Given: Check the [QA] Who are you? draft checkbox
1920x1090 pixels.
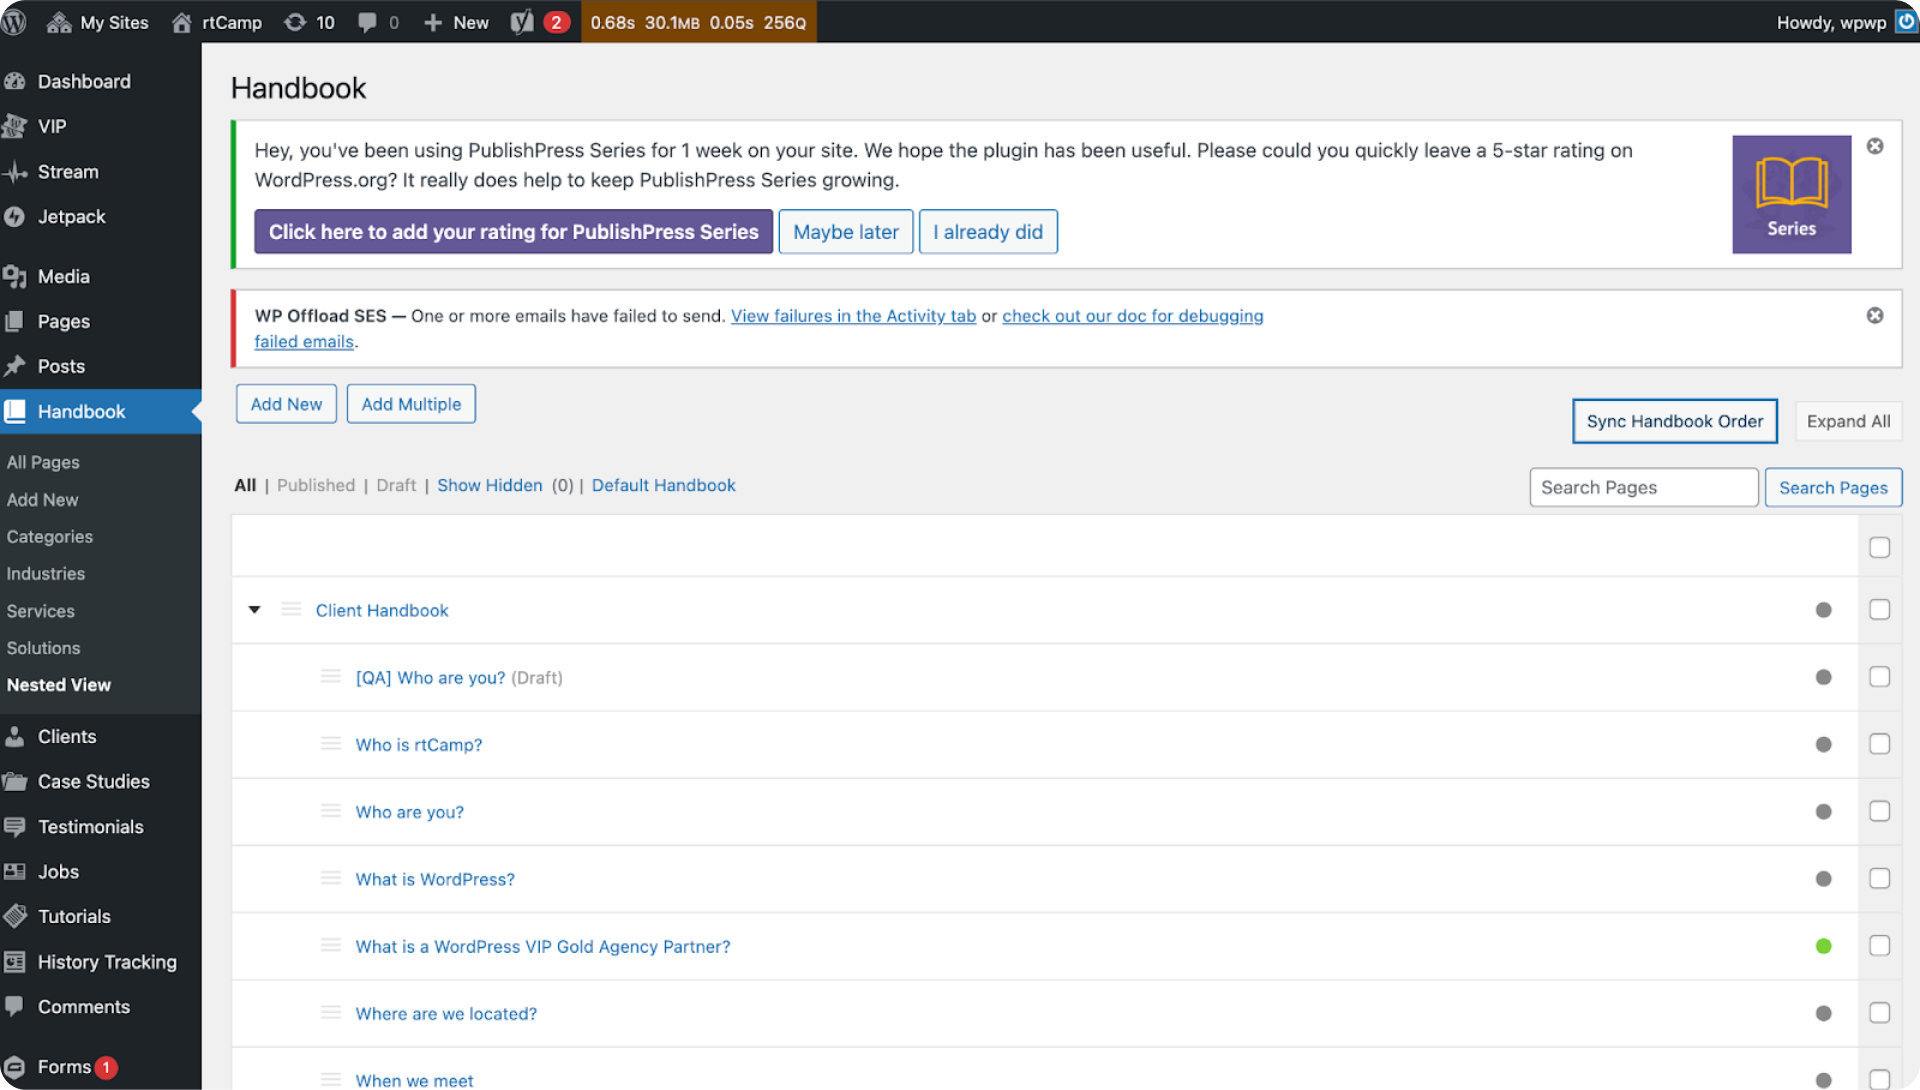Looking at the screenshot, I should coord(1880,677).
